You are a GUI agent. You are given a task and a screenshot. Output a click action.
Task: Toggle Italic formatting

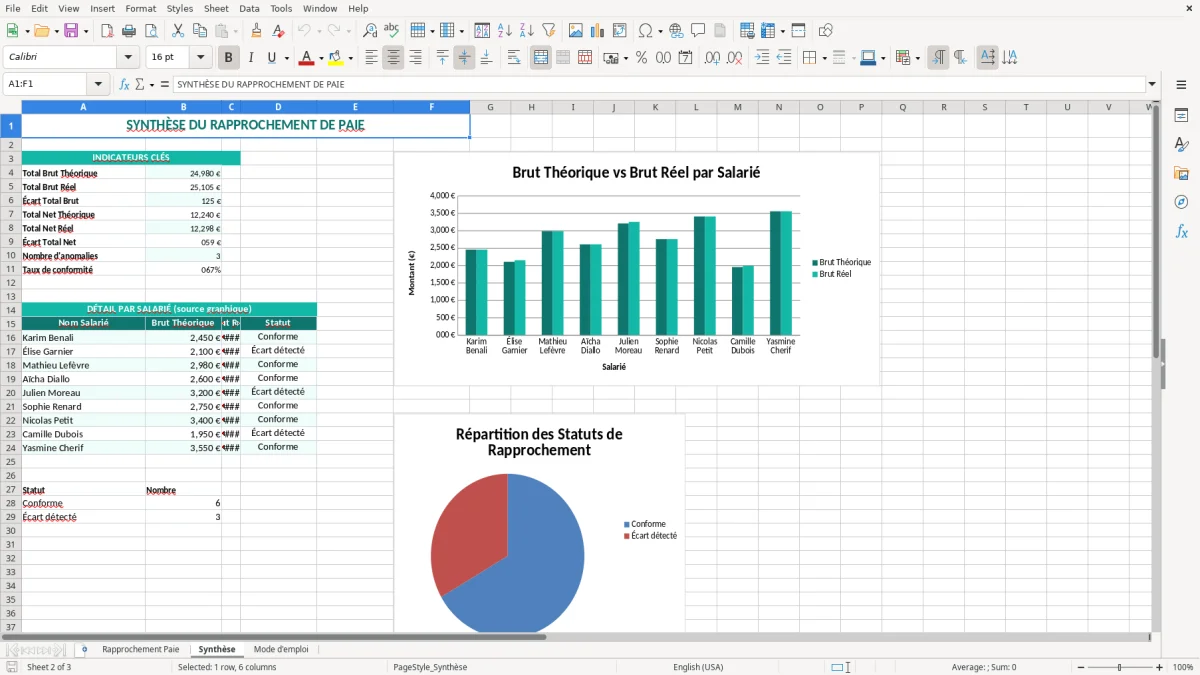point(250,58)
